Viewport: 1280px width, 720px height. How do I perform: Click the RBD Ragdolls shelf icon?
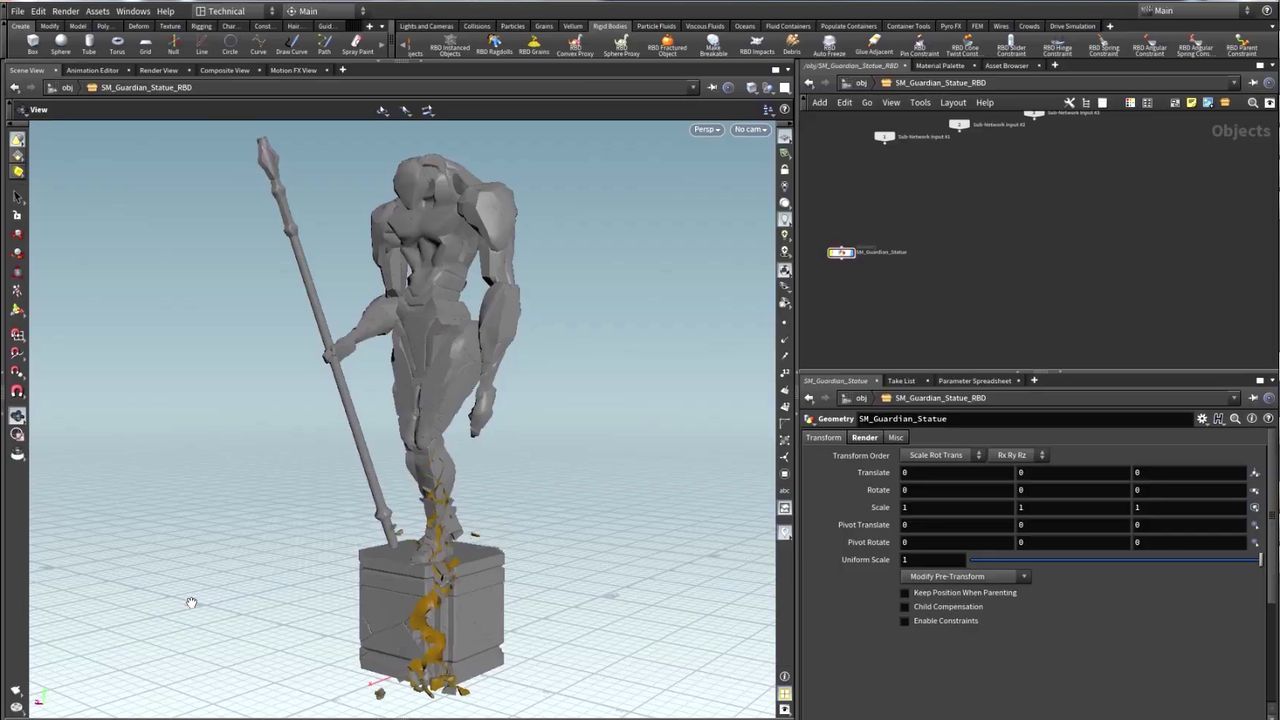494,44
